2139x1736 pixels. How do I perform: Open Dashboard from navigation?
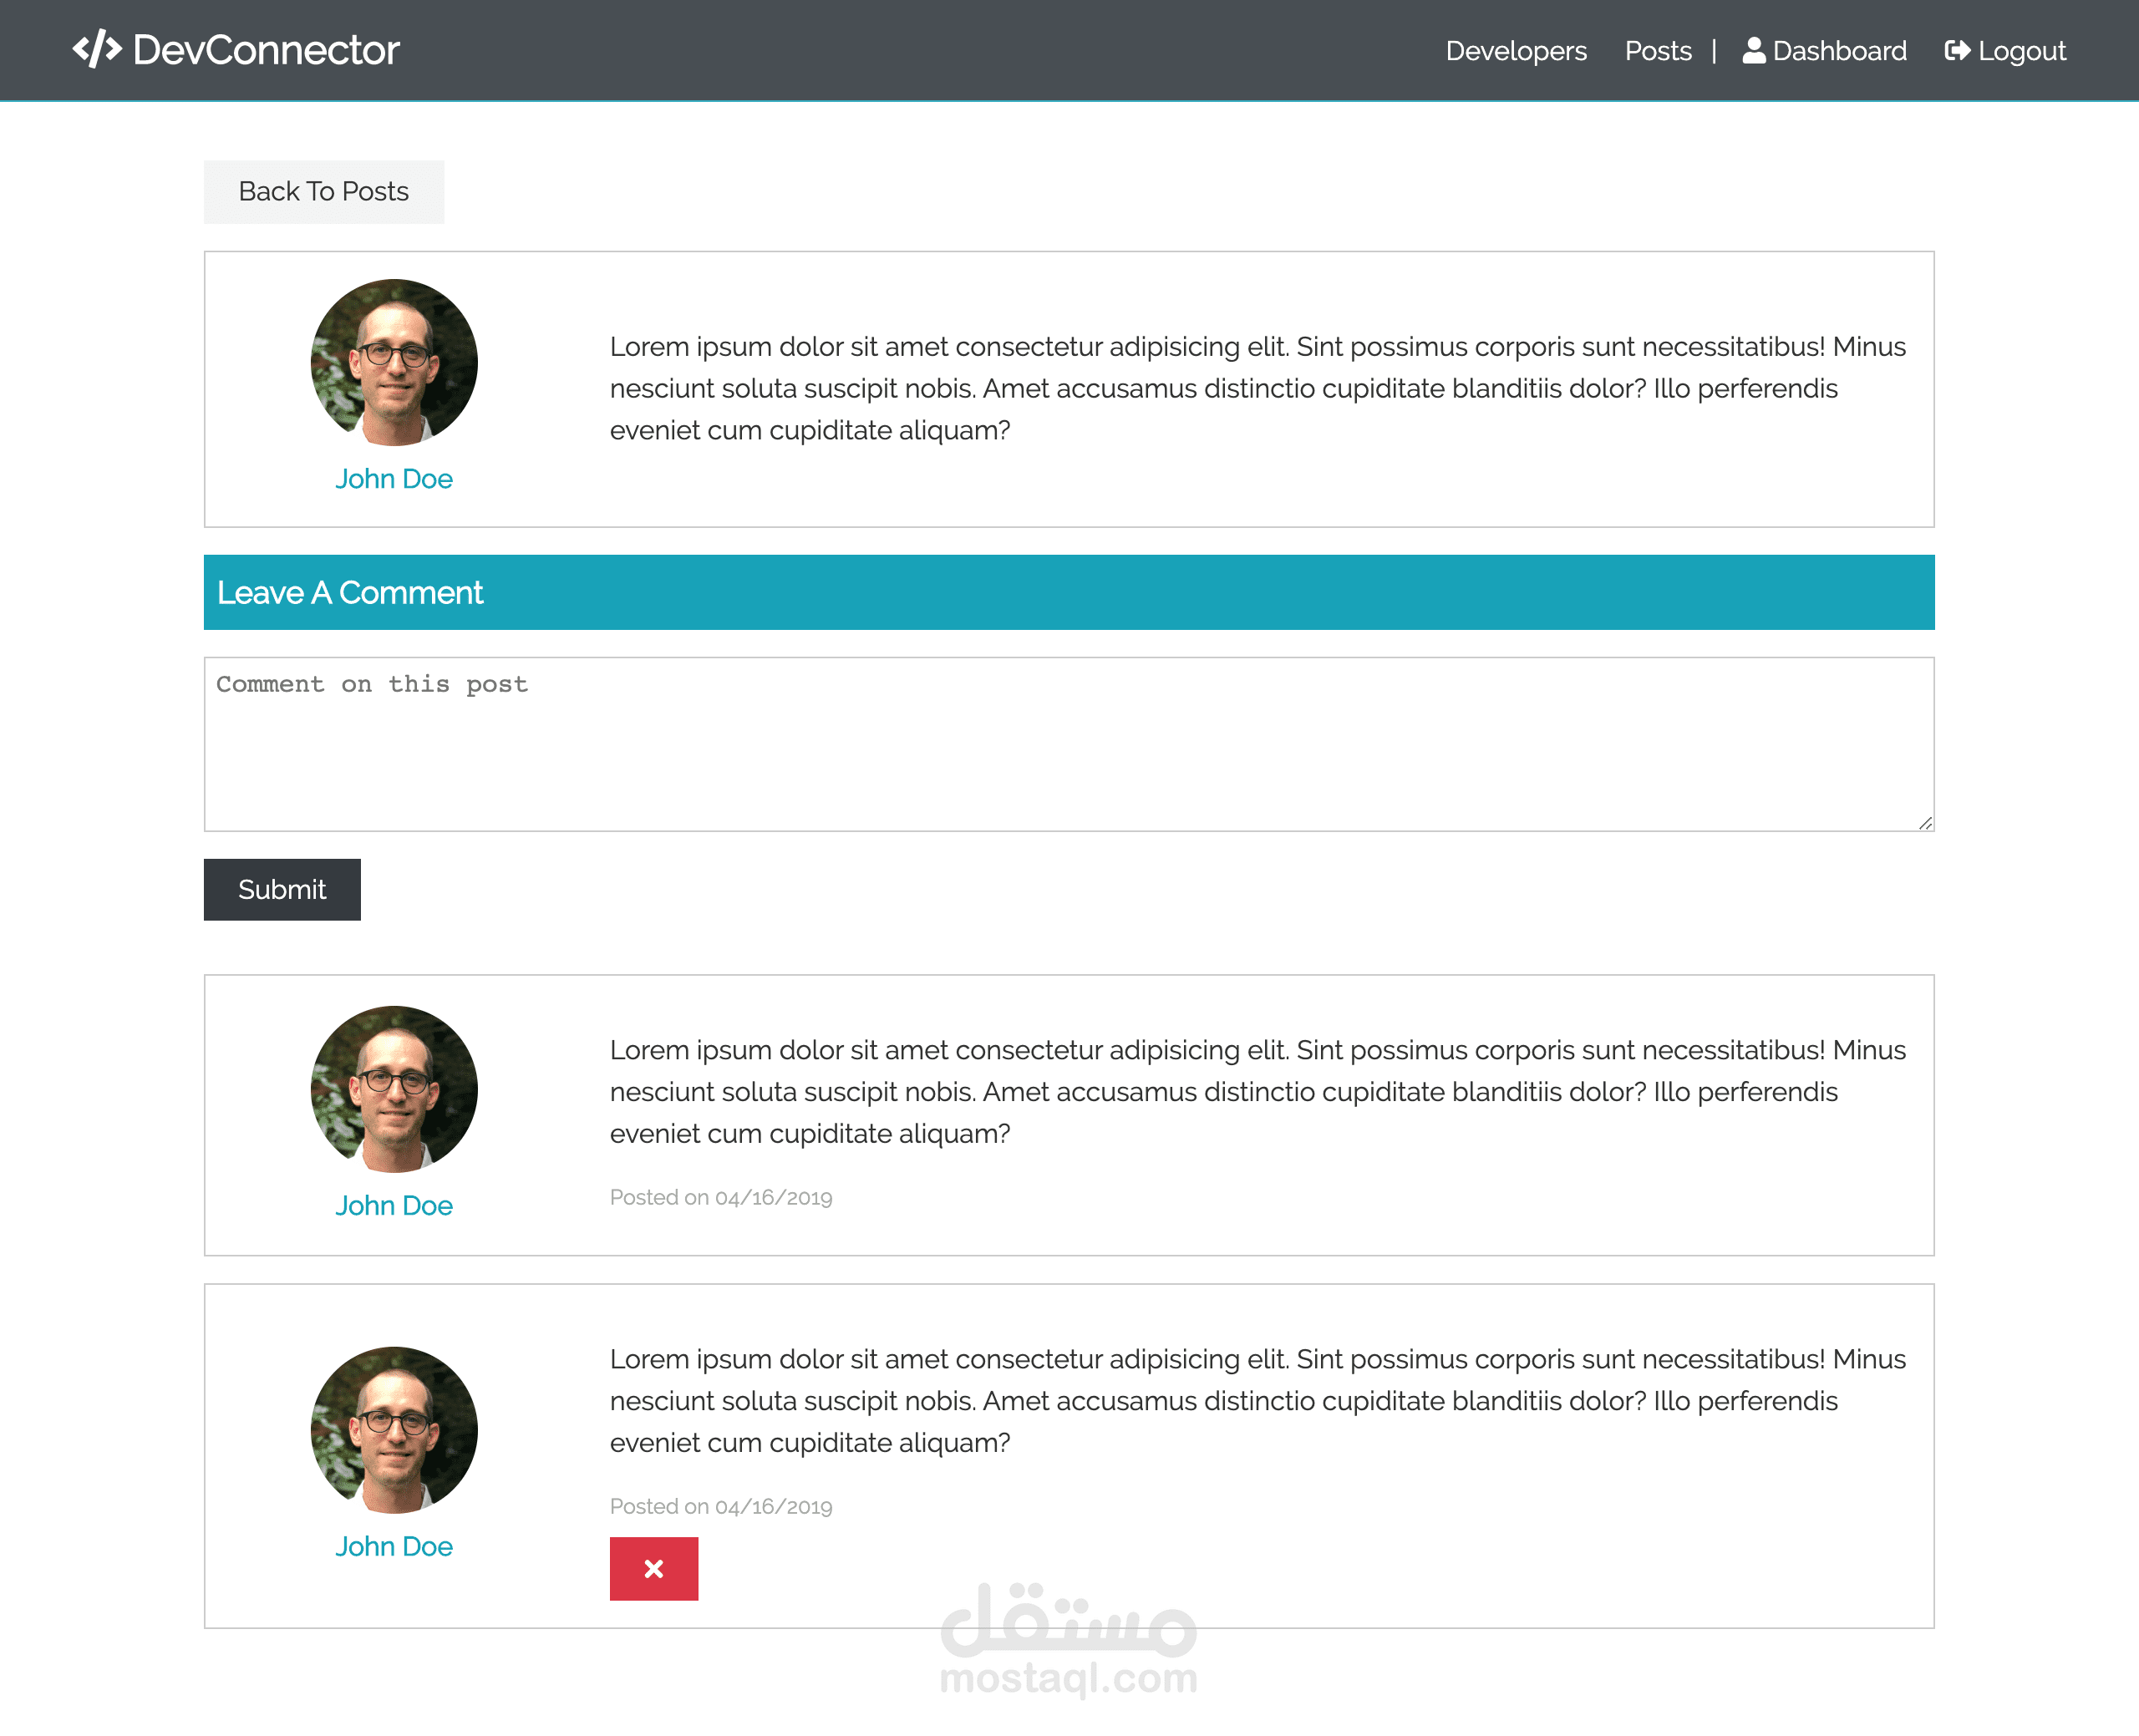[x=1839, y=51]
